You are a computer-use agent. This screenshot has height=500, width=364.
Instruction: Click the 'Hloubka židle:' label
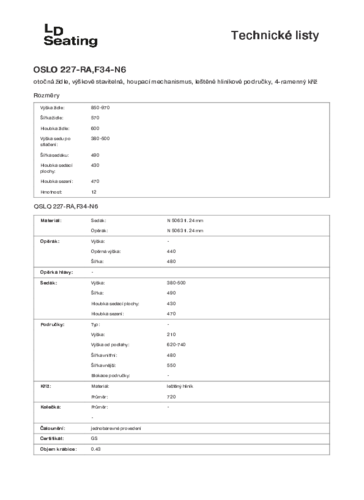pyautogui.click(x=55, y=128)
